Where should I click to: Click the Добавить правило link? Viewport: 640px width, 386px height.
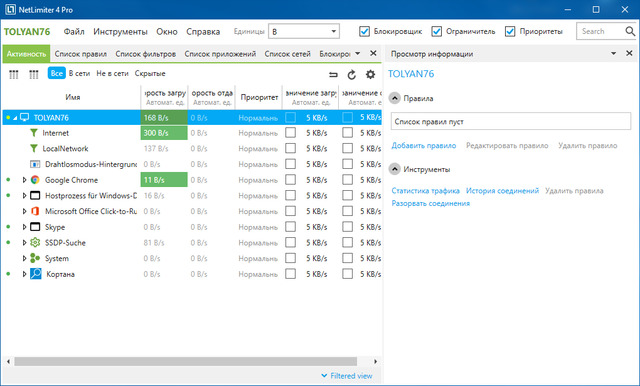click(424, 146)
